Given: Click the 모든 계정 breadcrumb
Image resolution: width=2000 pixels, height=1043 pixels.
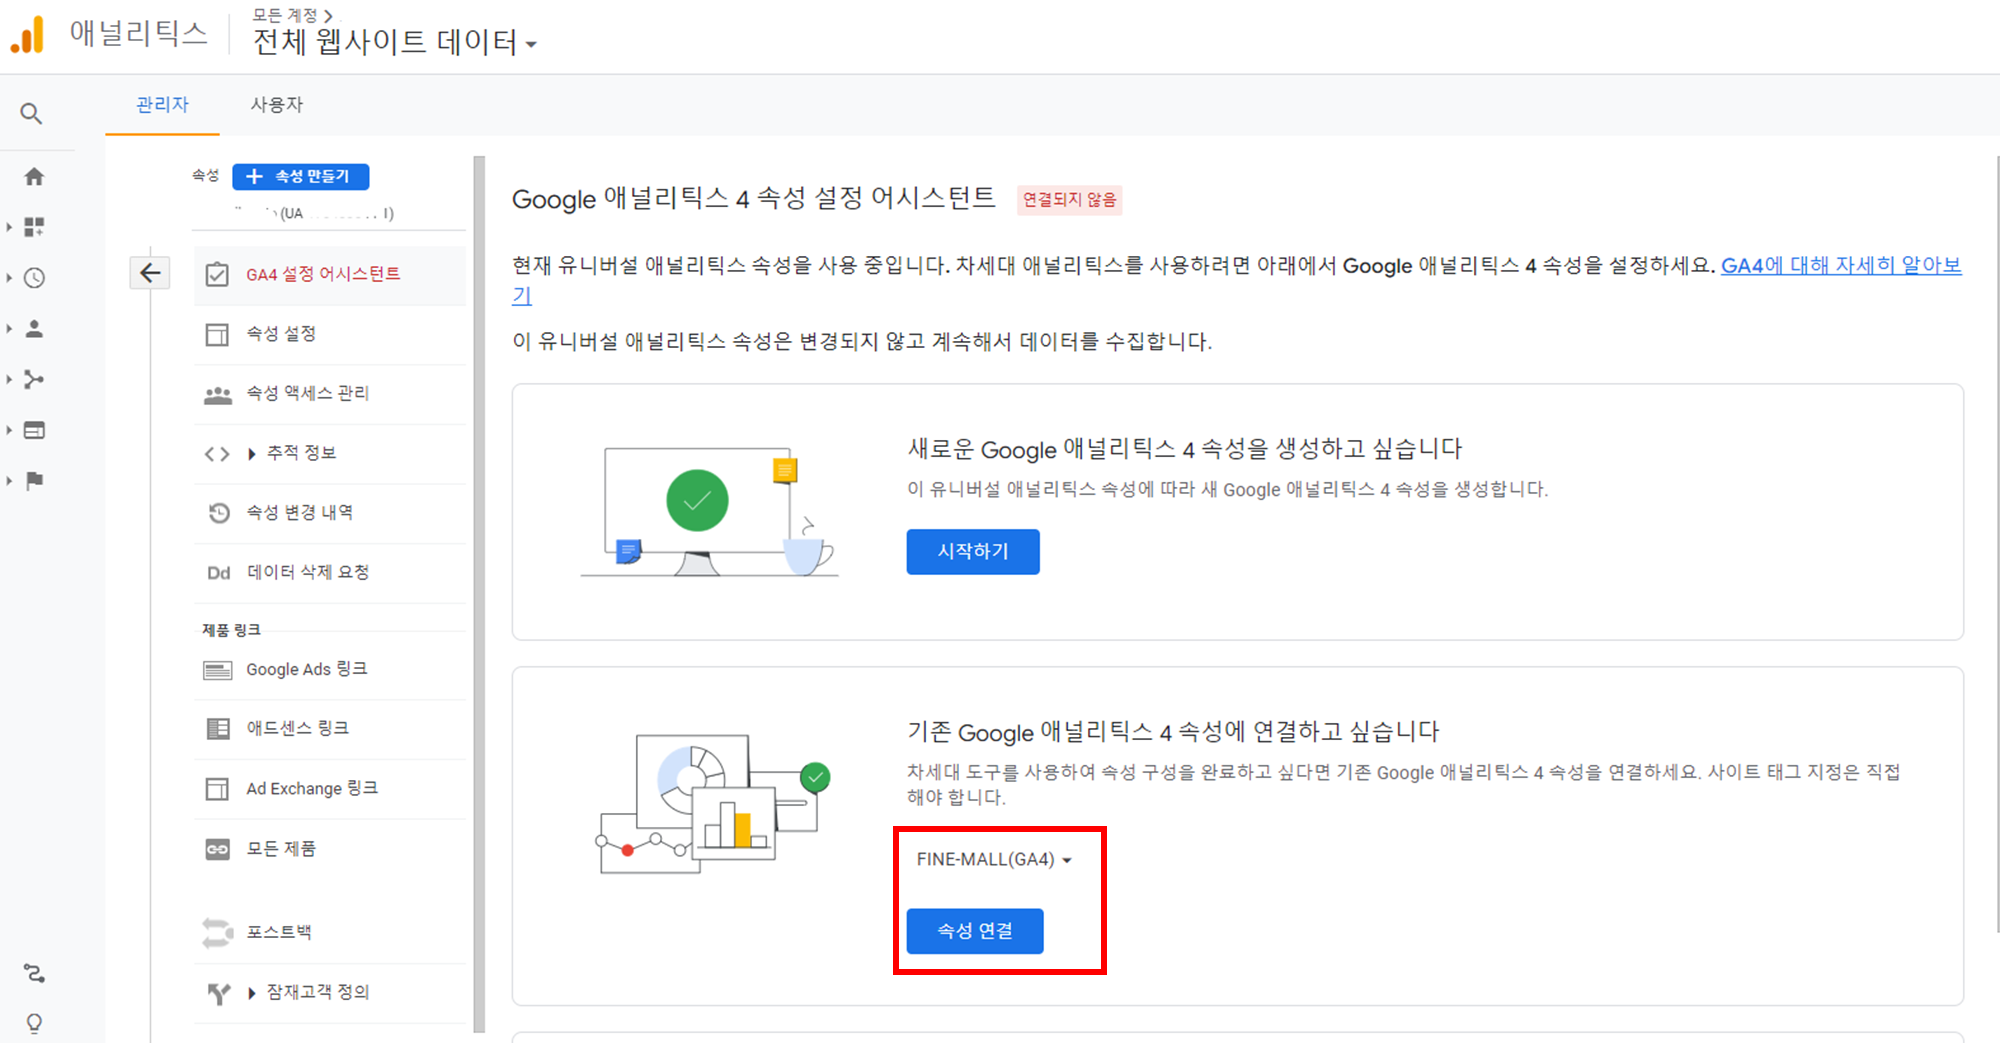Looking at the screenshot, I should (x=286, y=15).
